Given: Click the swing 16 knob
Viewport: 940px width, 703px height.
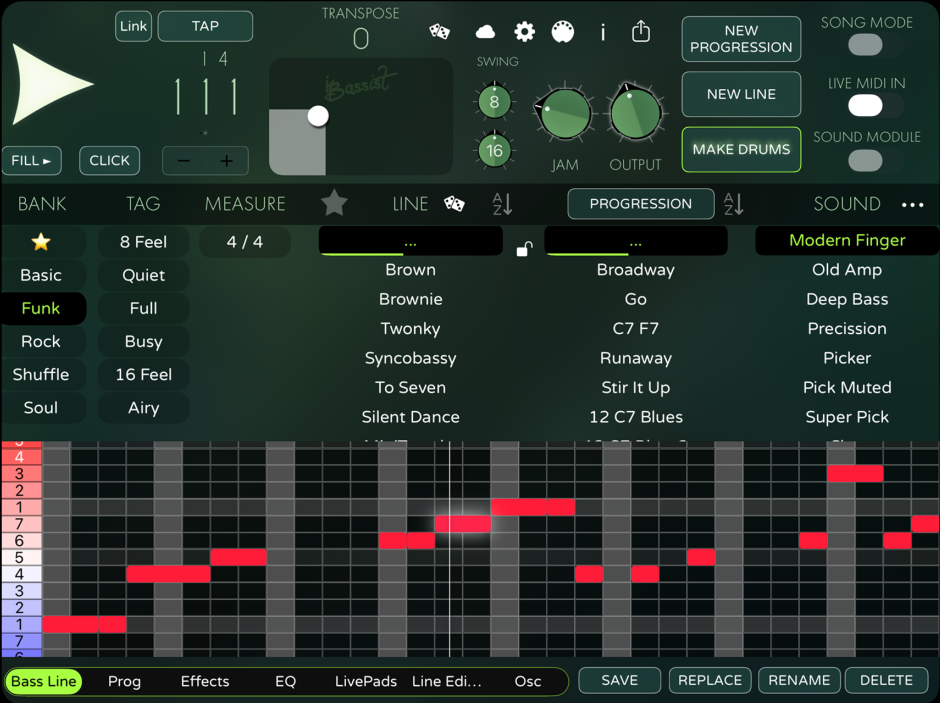Looking at the screenshot, I should tap(494, 150).
